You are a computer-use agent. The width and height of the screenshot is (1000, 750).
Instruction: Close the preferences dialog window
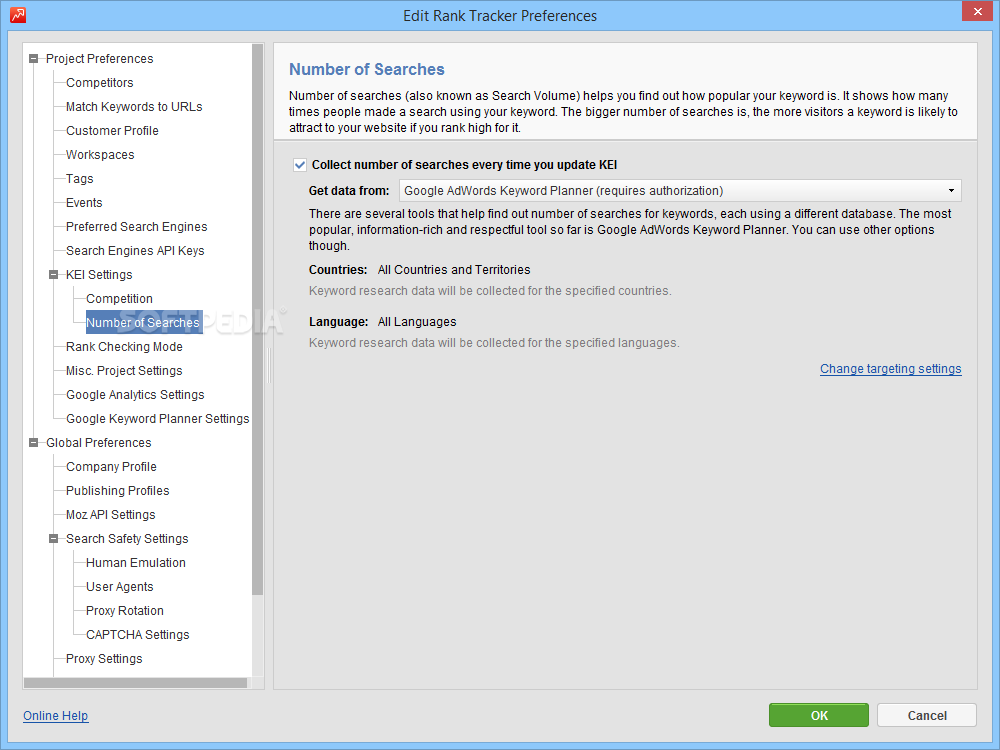click(978, 11)
